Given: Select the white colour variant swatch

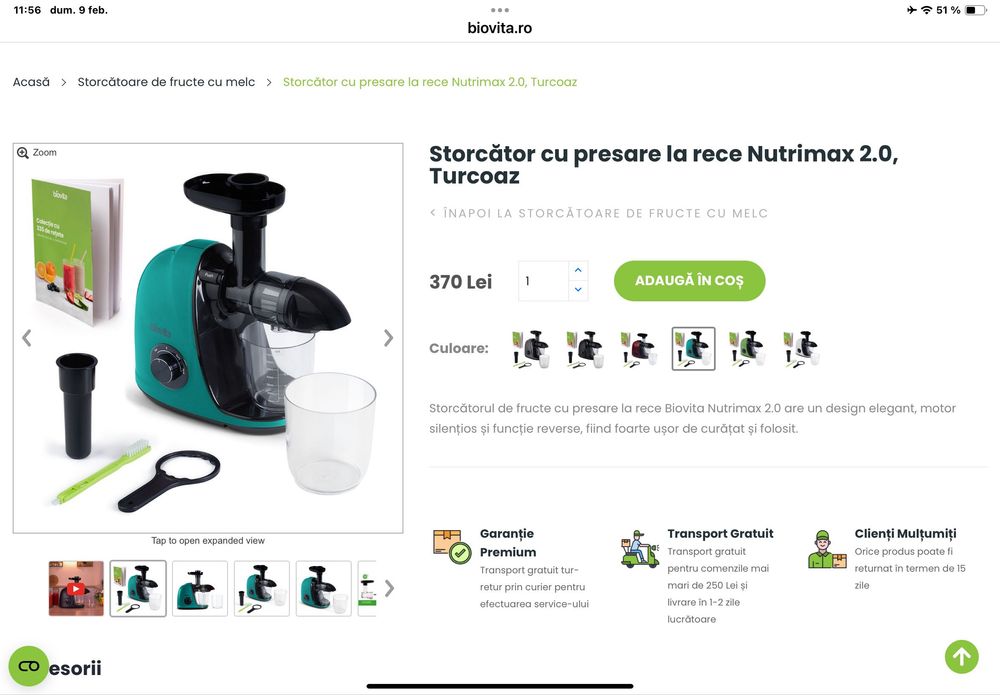Looking at the screenshot, I should (x=801, y=349).
